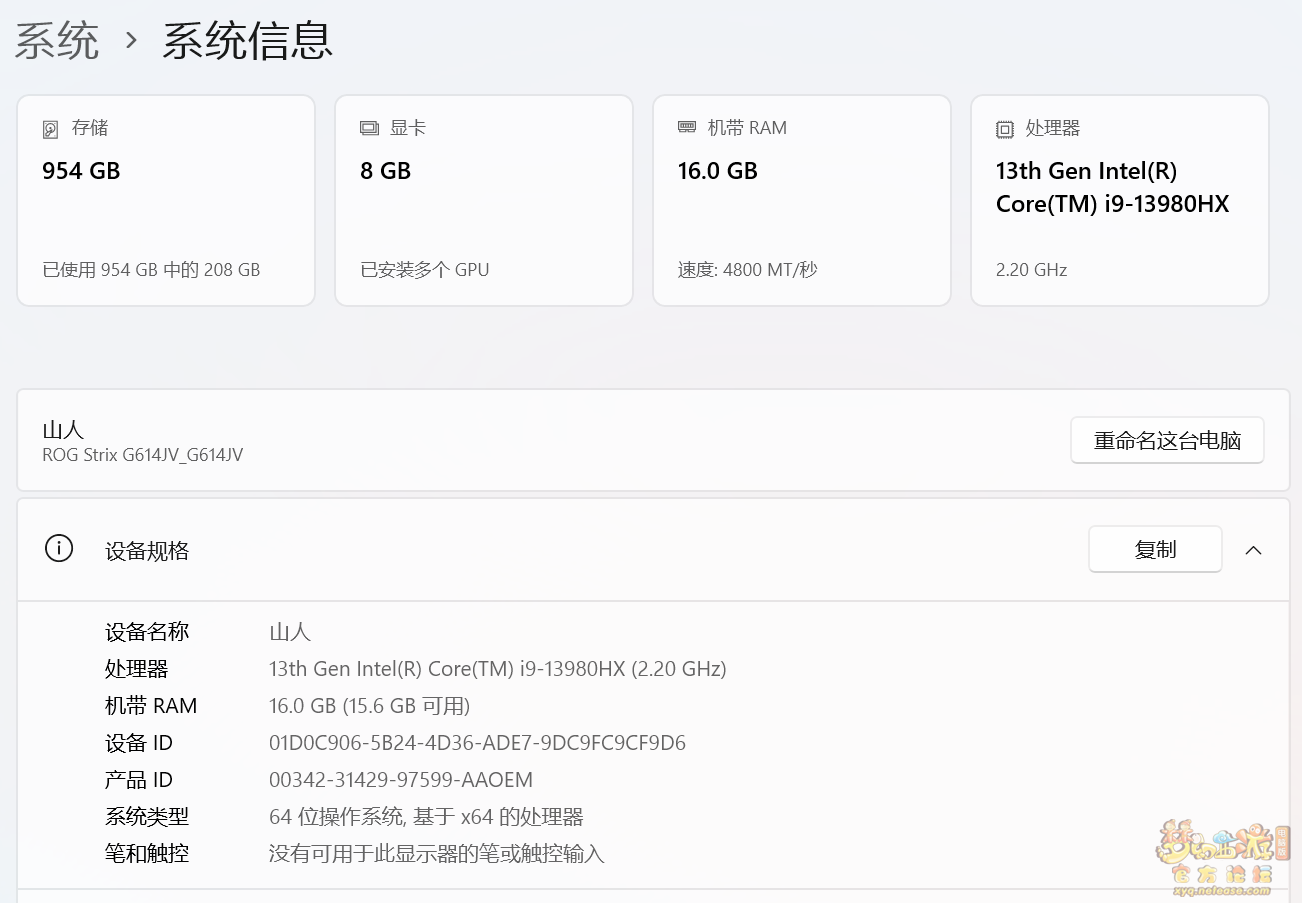
Task: Open the storage card showing 954 GB
Action: click(166, 200)
